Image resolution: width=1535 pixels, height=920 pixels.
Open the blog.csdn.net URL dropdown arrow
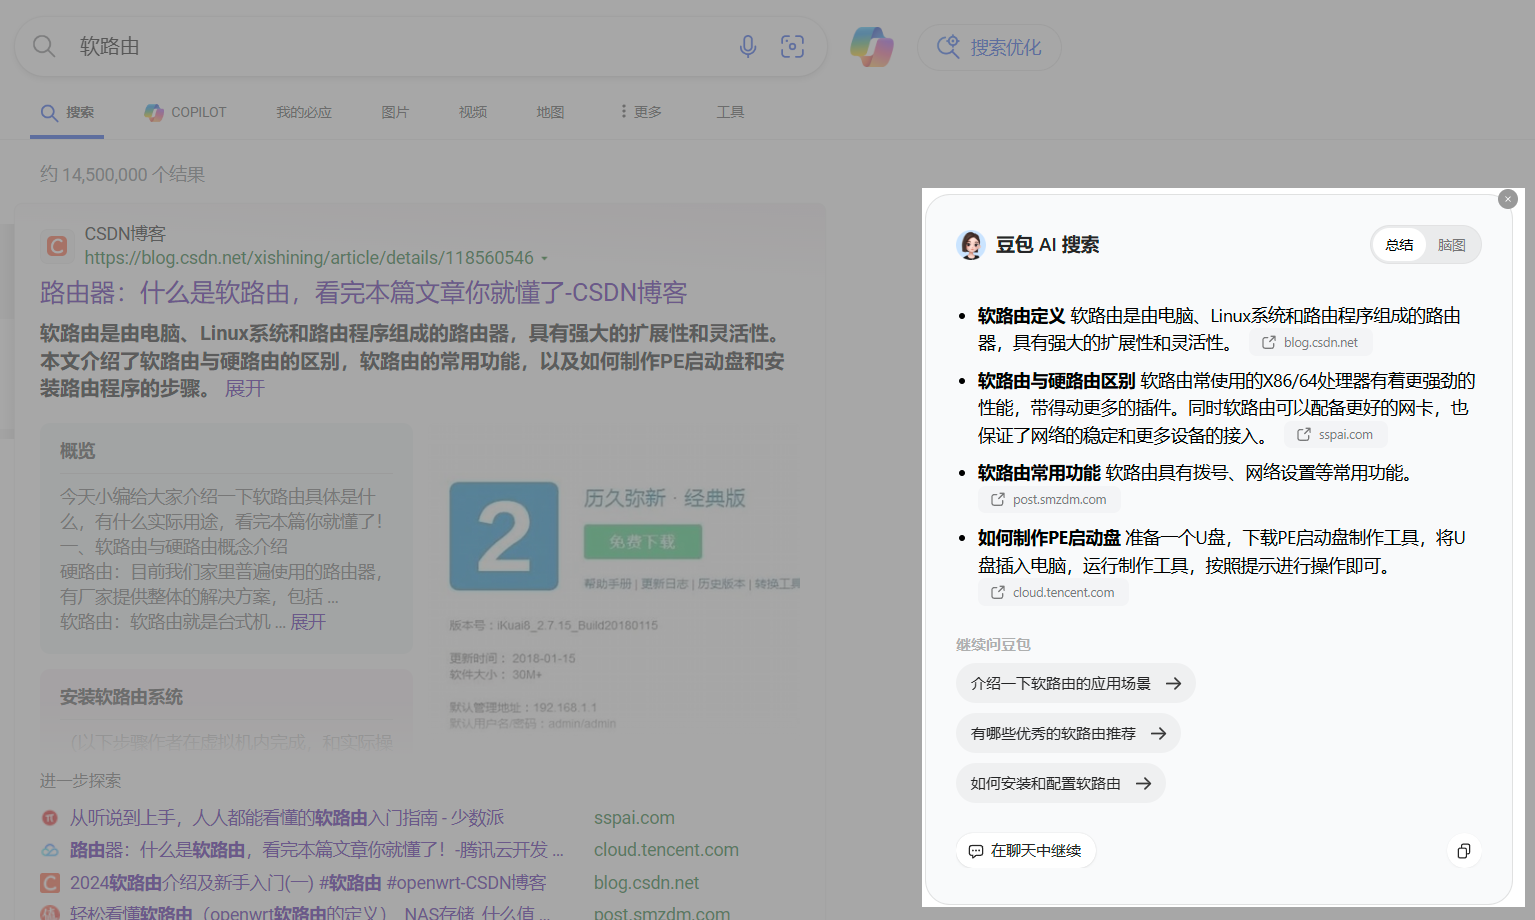click(x=545, y=259)
